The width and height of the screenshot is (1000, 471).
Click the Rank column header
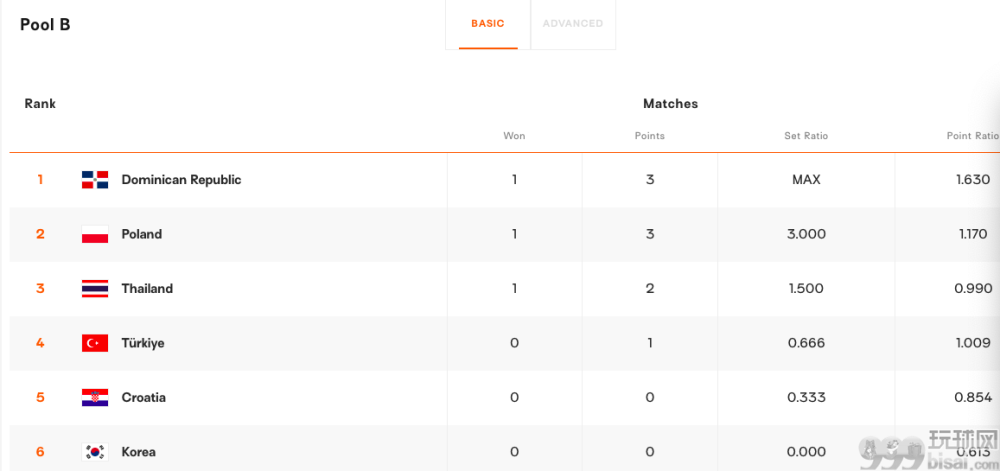click(40, 103)
